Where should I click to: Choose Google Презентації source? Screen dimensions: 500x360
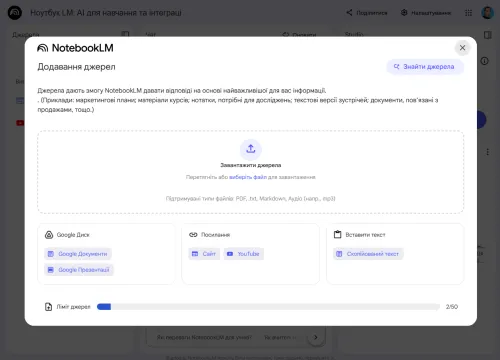79,270
